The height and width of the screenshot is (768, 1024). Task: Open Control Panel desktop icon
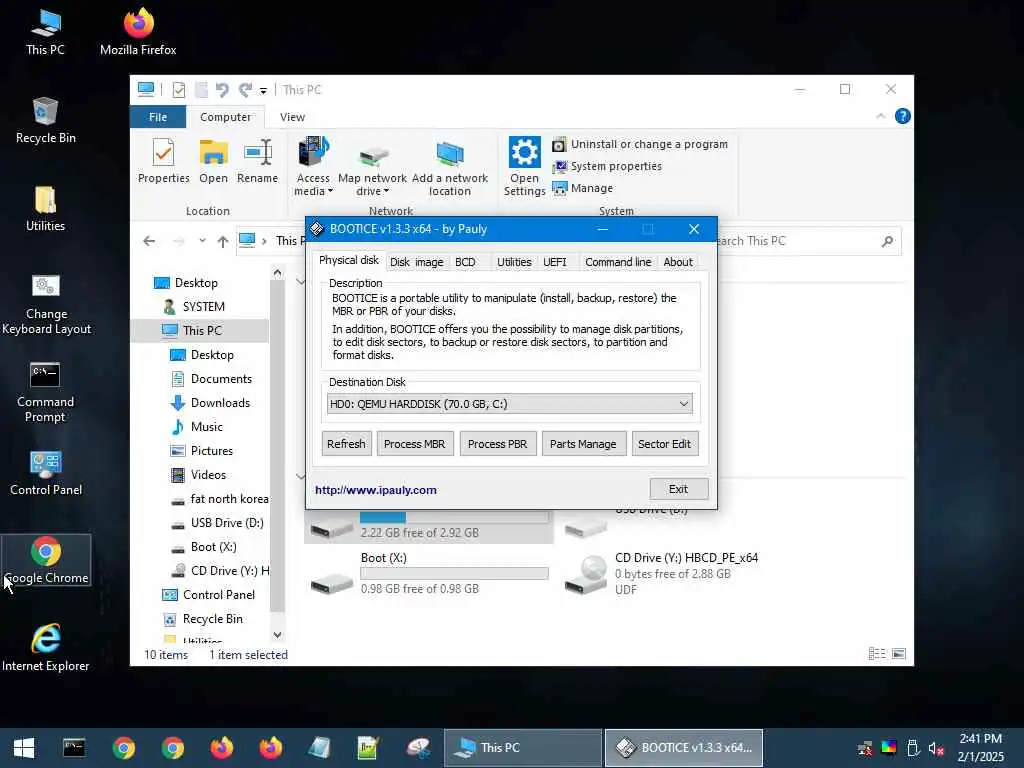46,473
